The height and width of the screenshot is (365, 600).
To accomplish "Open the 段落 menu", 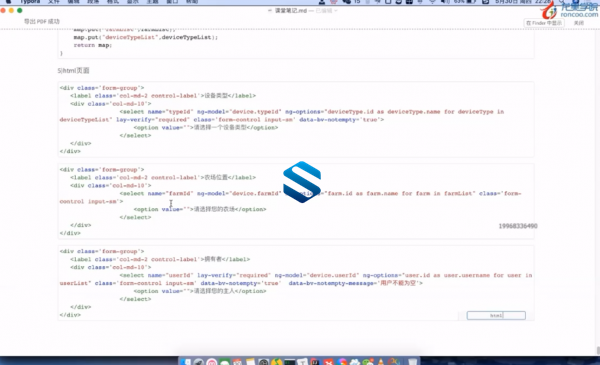I will pos(93,2).
